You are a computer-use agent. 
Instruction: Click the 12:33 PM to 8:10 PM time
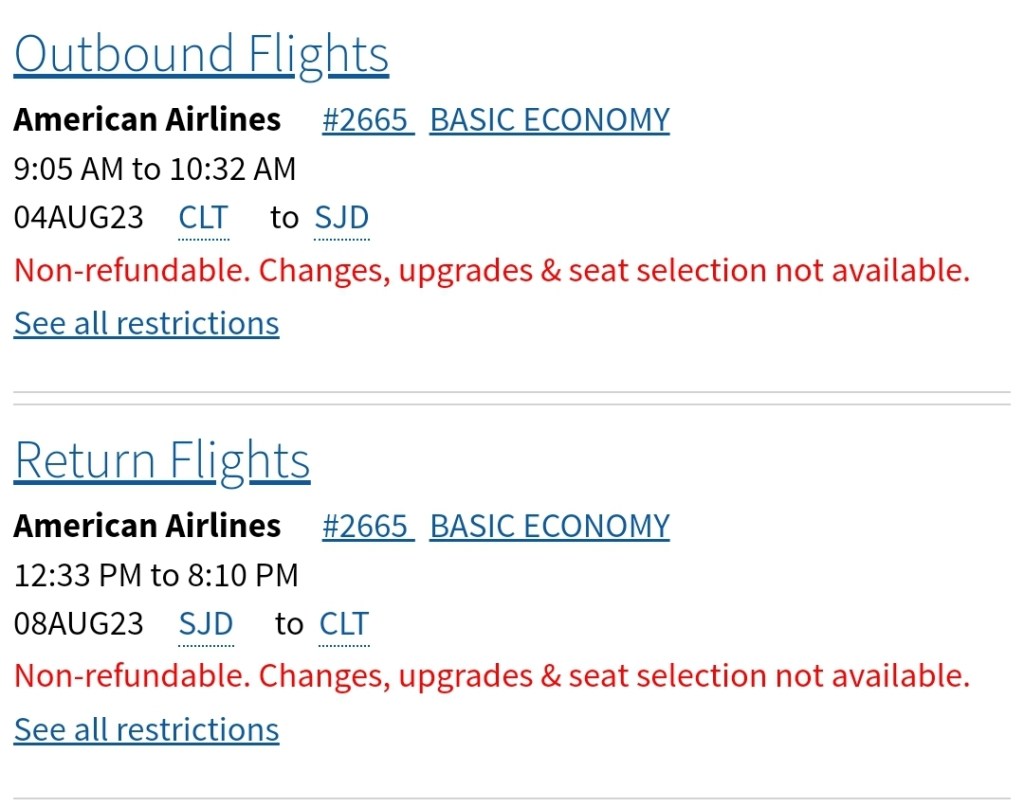coord(156,575)
